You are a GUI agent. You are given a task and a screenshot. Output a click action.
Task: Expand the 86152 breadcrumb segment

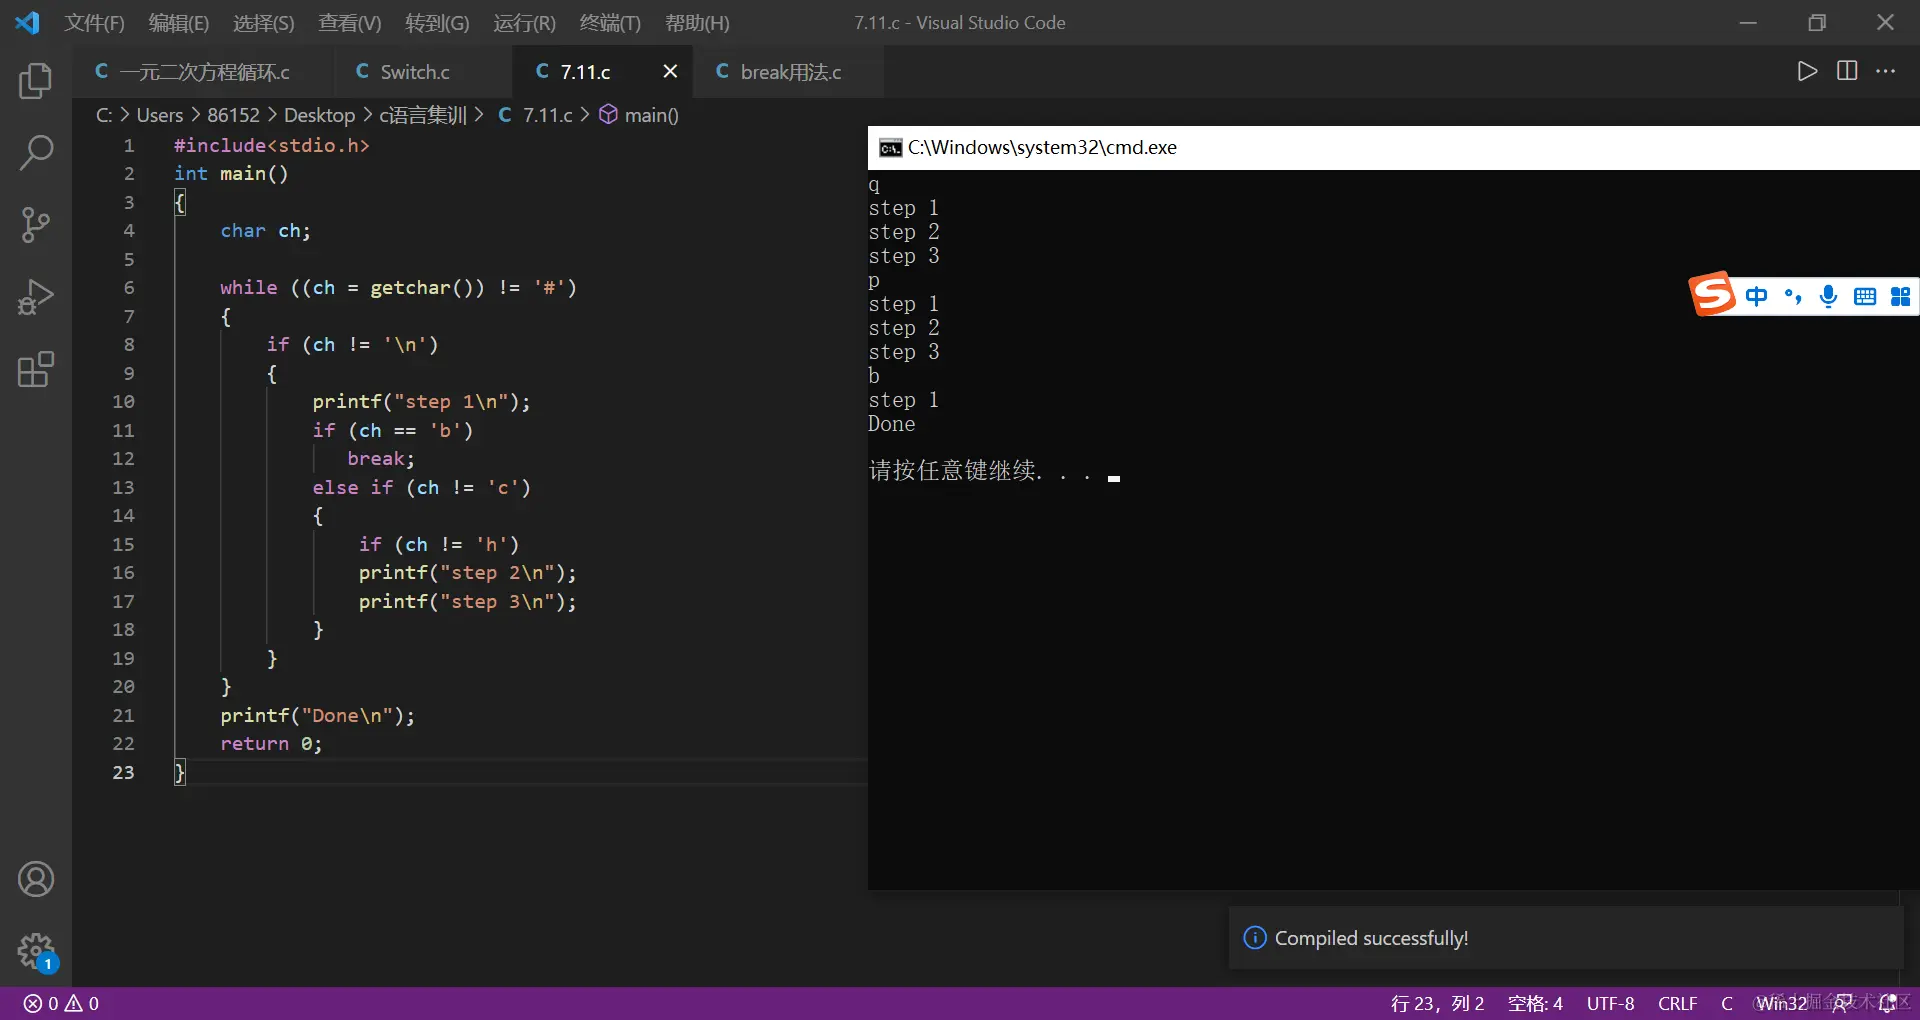[233, 115]
